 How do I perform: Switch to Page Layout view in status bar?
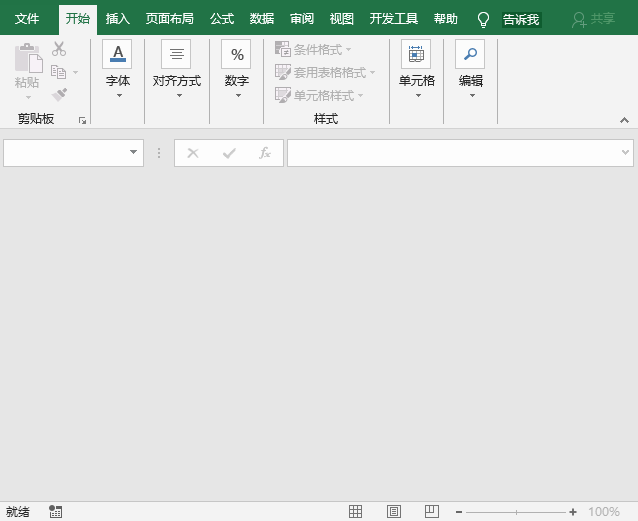394,512
